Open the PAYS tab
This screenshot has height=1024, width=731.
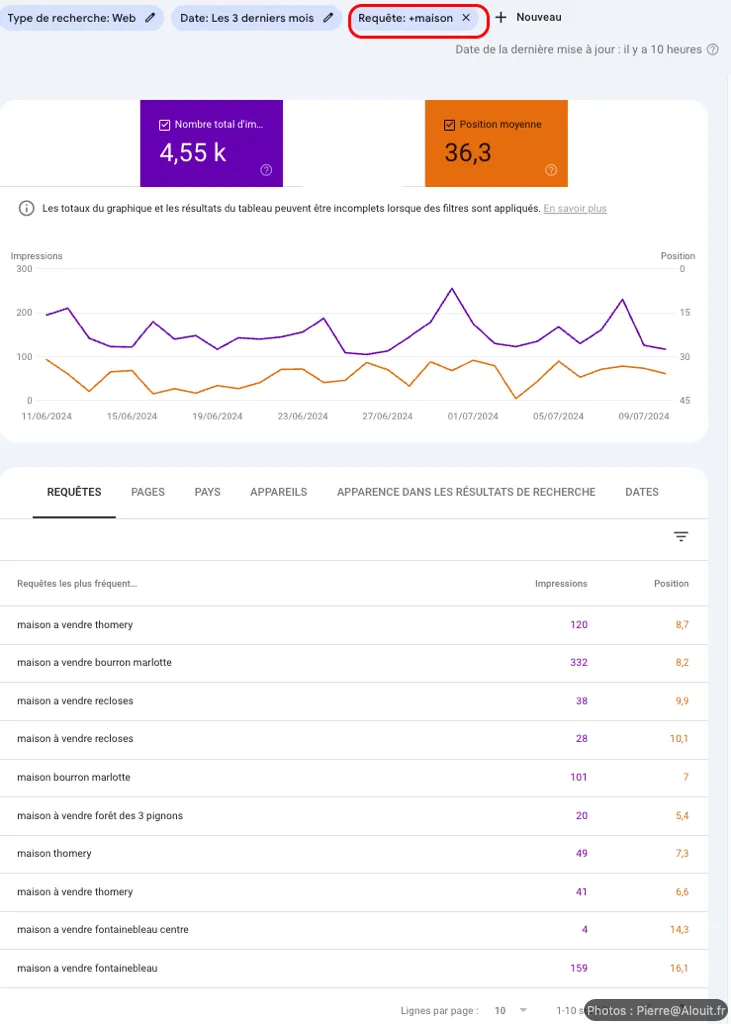pos(207,492)
